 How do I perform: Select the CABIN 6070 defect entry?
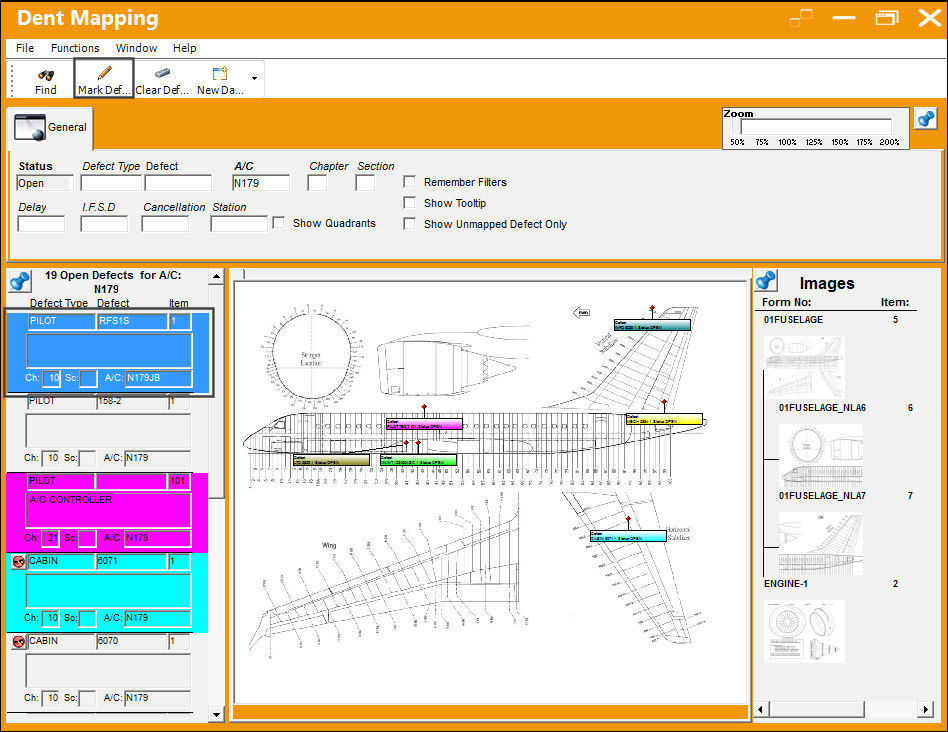pos(108,672)
